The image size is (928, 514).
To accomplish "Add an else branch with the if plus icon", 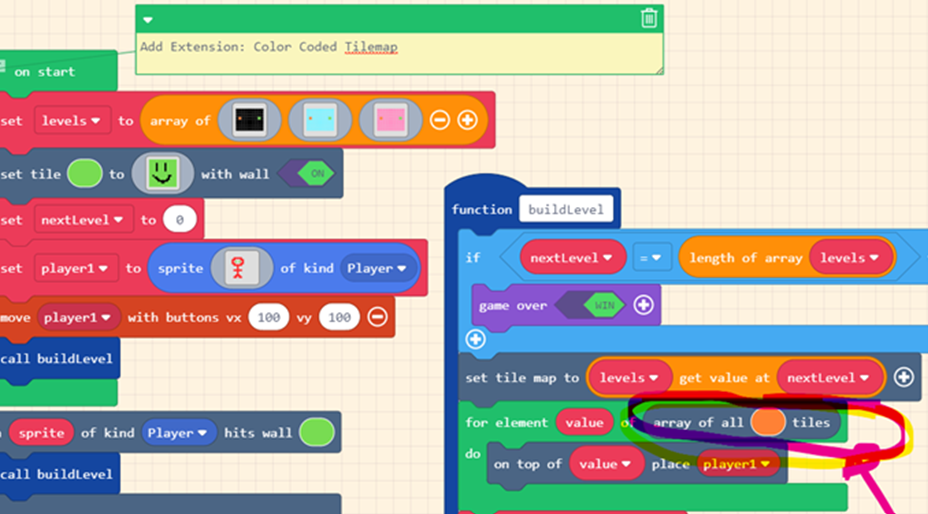I will click(x=475, y=339).
